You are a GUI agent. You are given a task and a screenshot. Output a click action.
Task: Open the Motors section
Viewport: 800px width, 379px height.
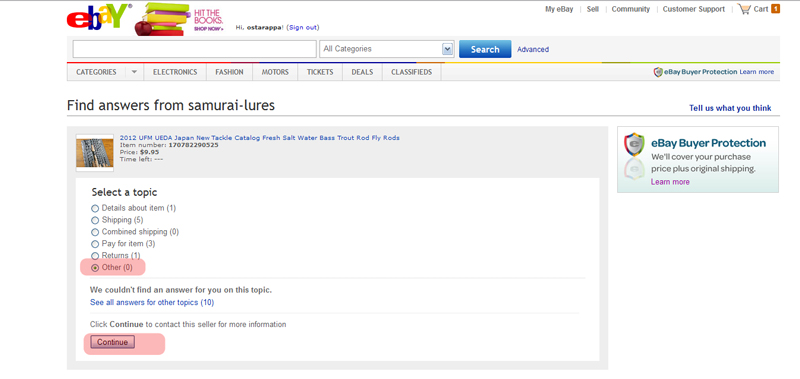click(x=275, y=72)
